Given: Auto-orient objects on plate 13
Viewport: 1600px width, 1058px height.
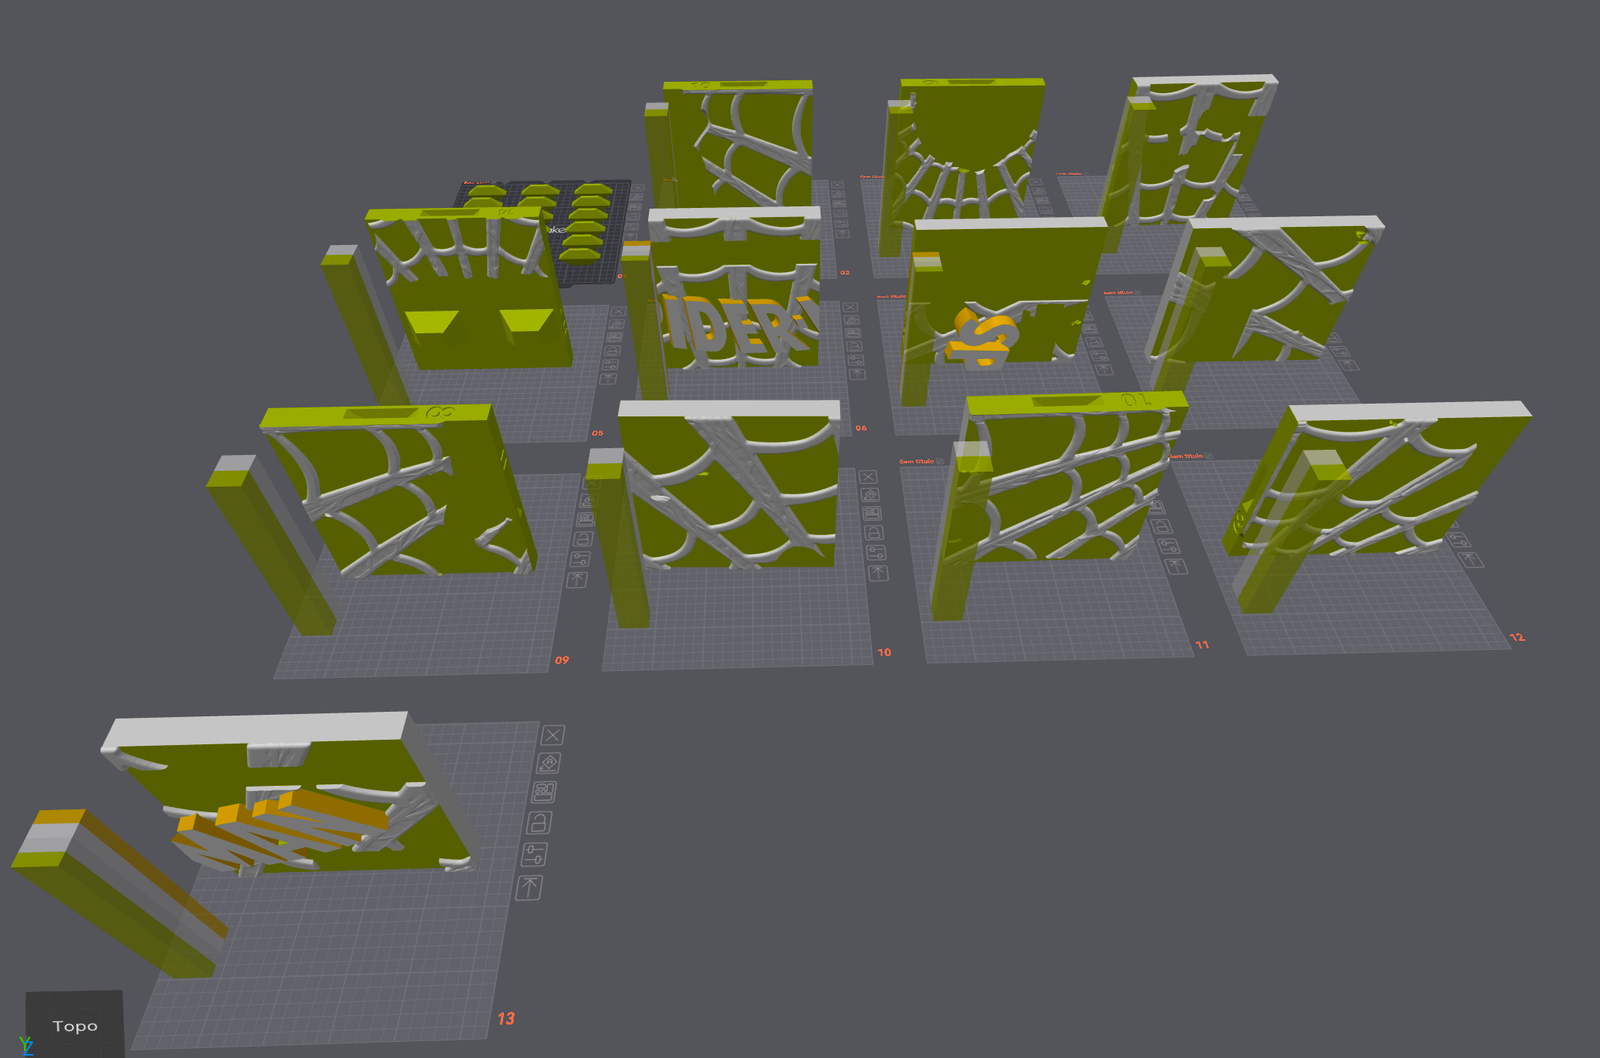Looking at the screenshot, I should point(548,764).
